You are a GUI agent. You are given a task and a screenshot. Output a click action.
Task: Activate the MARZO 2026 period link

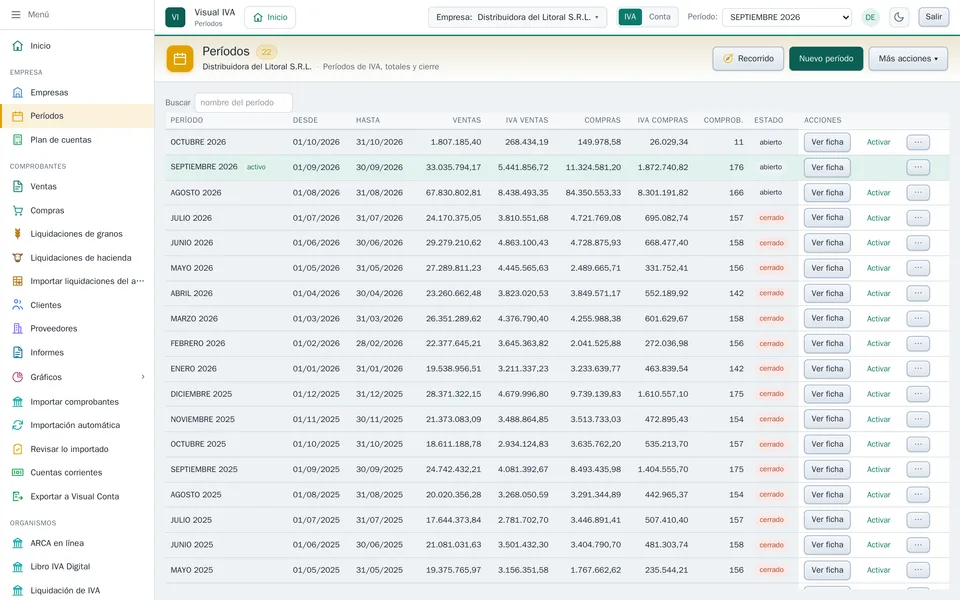(x=879, y=319)
